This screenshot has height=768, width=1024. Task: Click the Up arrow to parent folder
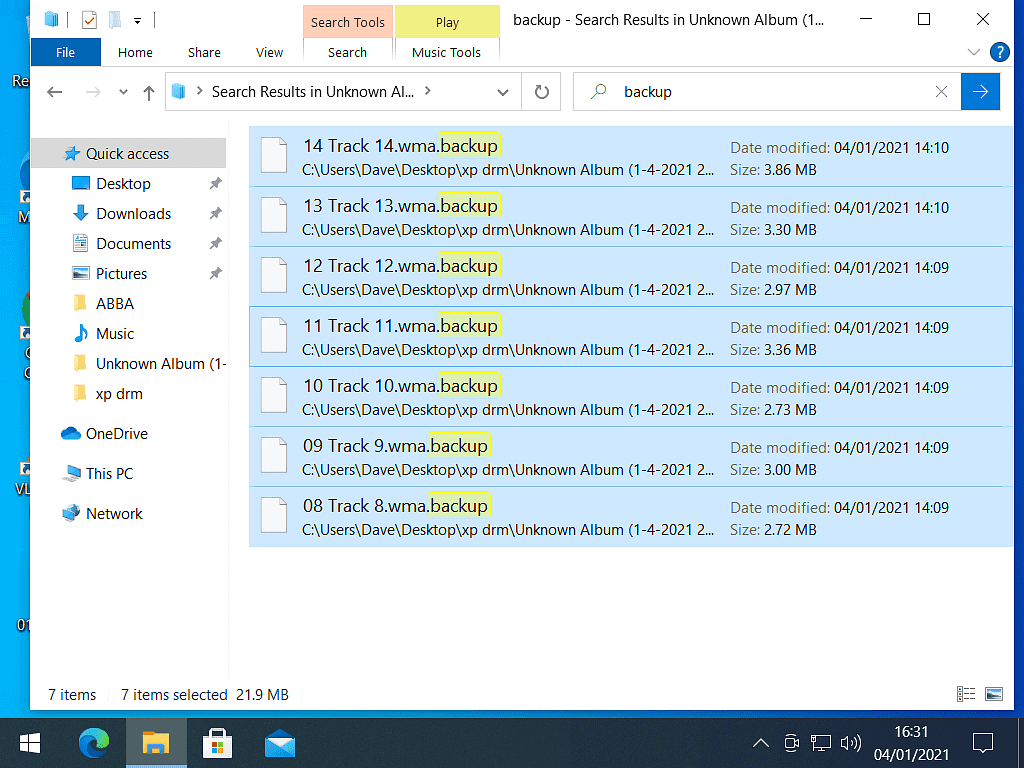(x=148, y=91)
